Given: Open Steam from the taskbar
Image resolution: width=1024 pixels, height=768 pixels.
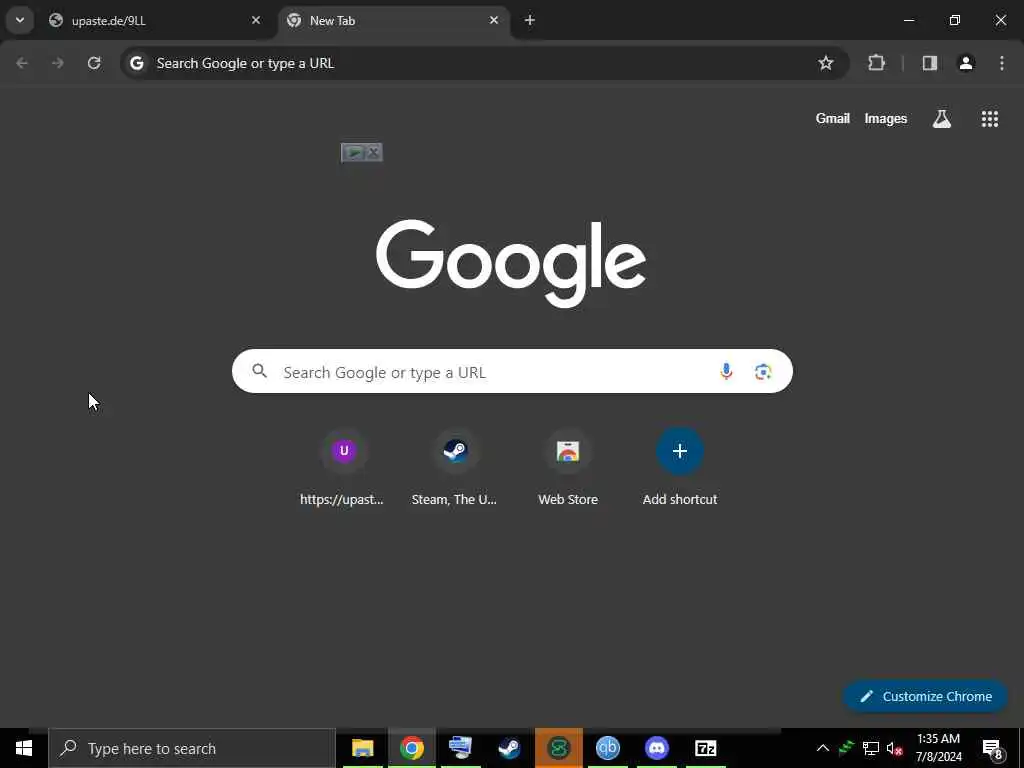Looking at the screenshot, I should tap(509, 748).
